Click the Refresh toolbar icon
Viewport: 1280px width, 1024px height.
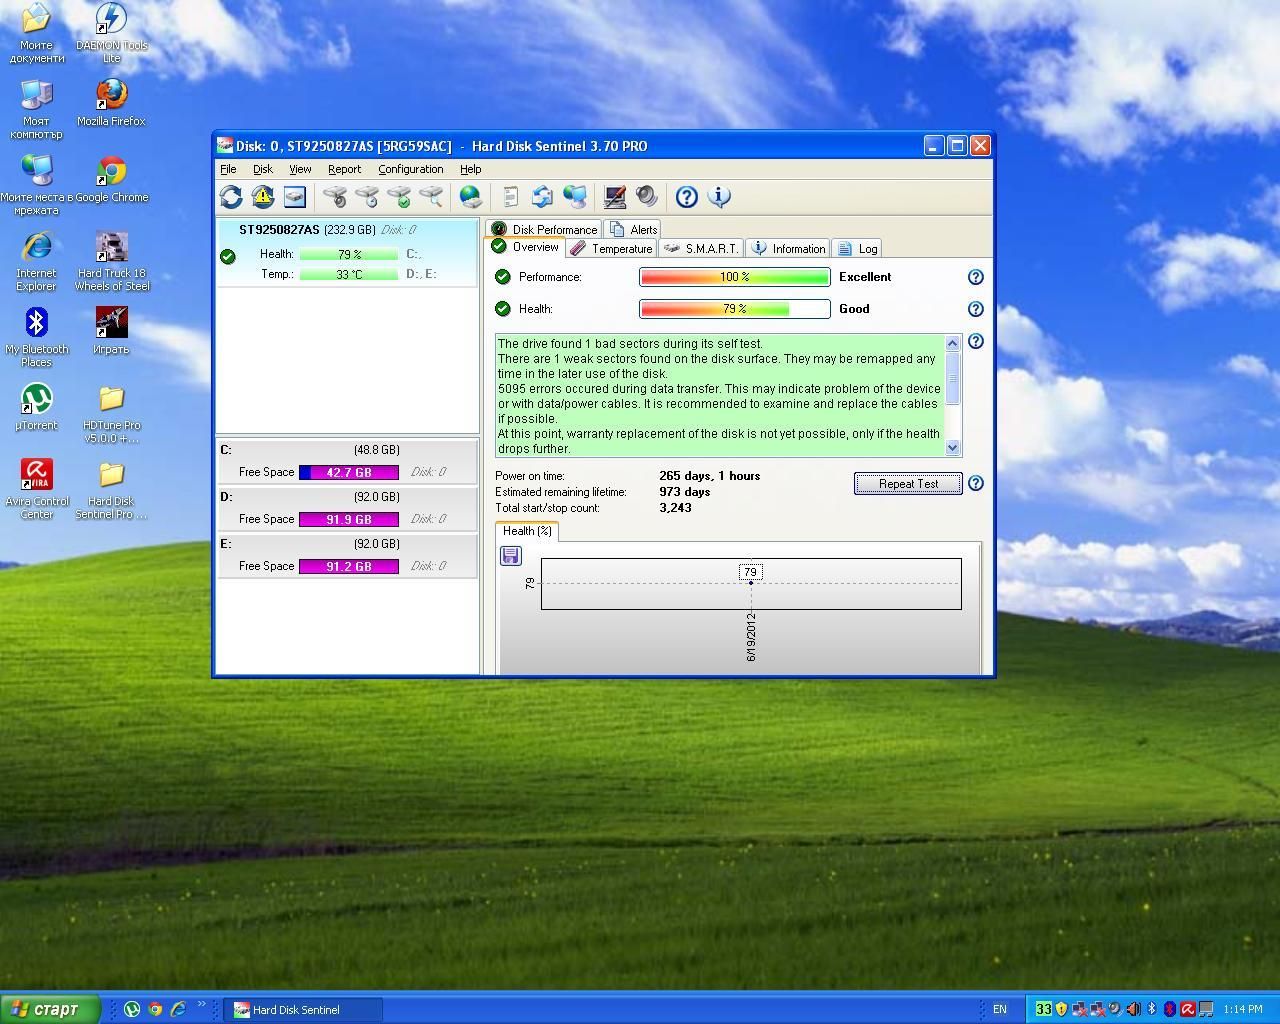[x=231, y=197]
